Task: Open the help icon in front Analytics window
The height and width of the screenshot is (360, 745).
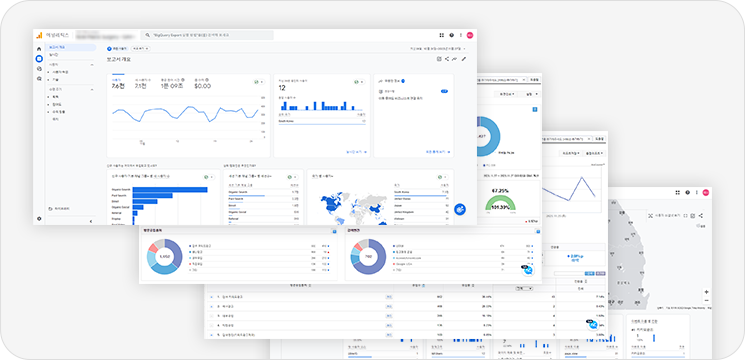Action: [451, 35]
